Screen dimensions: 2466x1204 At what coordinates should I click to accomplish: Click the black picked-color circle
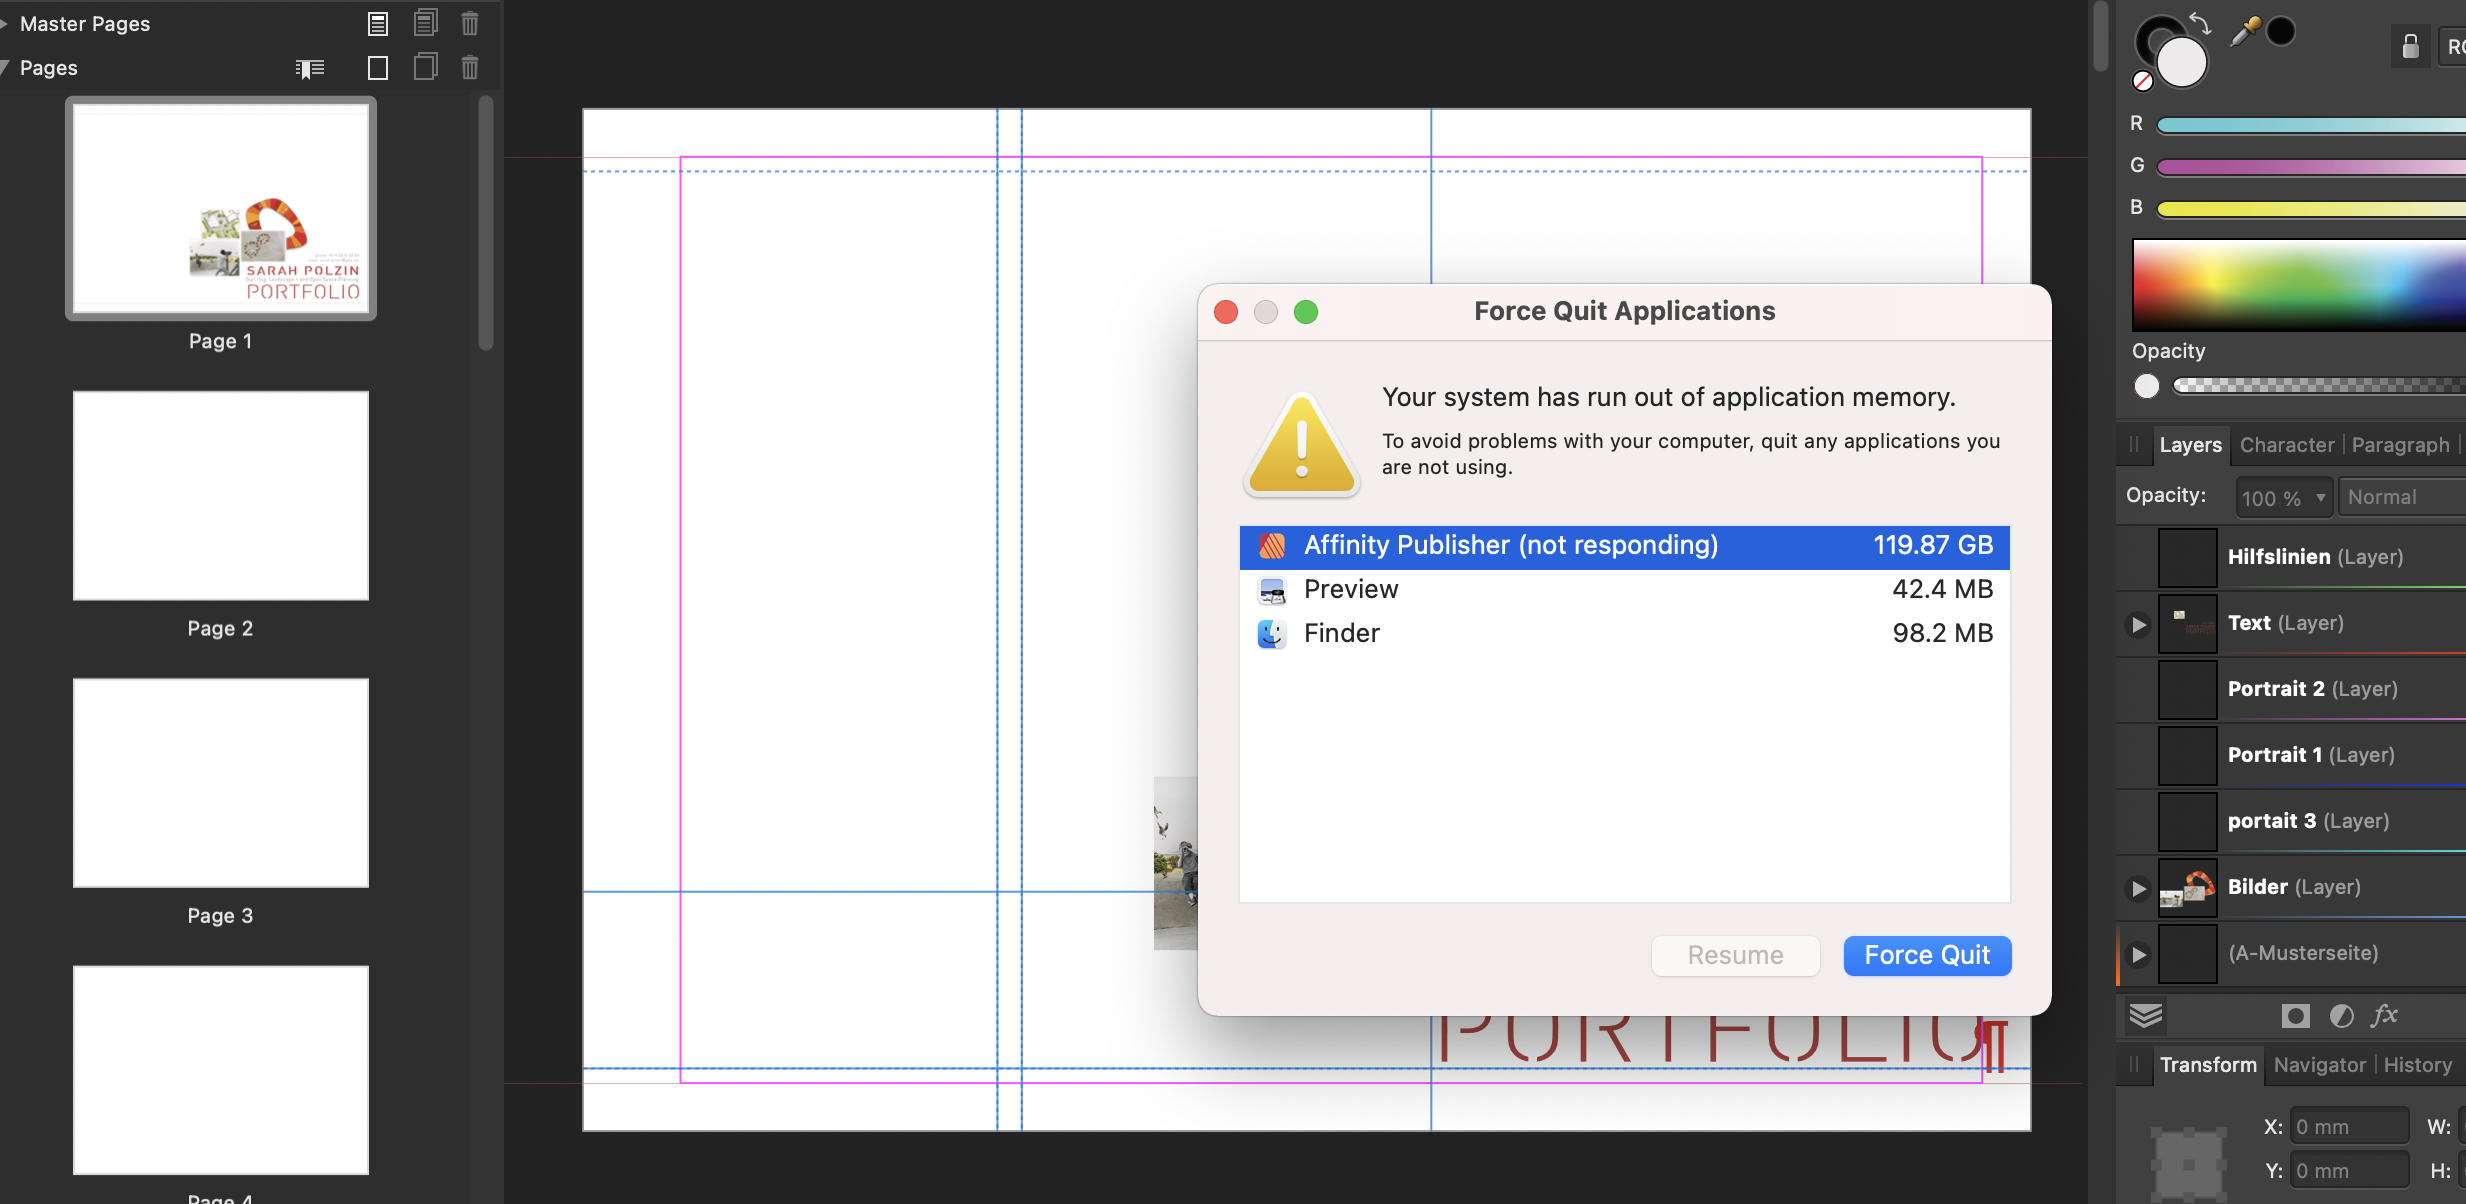pyautogui.click(x=2280, y=32)
